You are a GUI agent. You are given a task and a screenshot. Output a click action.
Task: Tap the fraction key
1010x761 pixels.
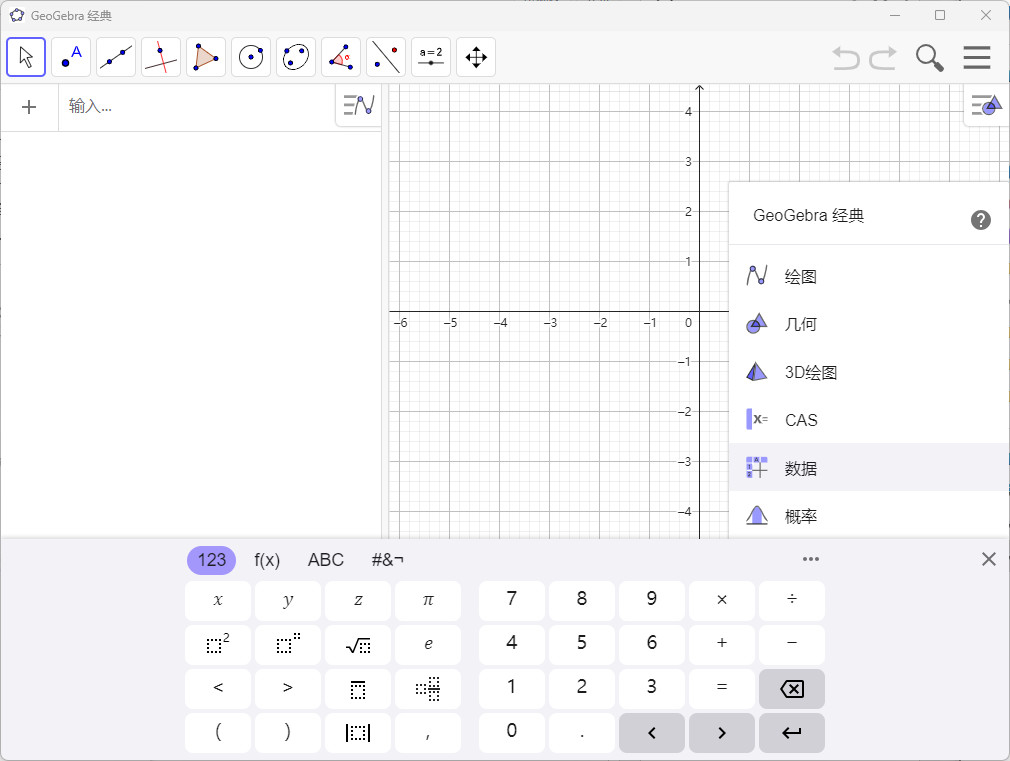(x=358, y=688)
